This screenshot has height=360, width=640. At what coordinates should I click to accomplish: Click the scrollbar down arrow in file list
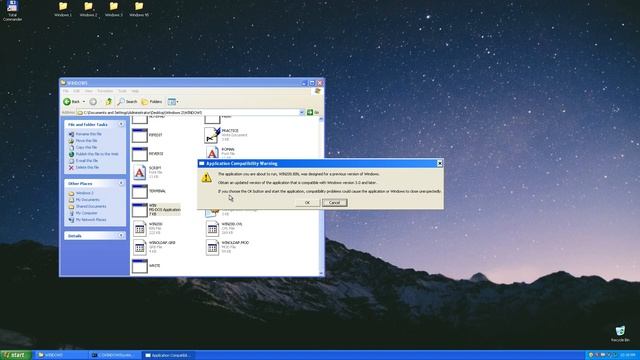click(x=321, y=273)
